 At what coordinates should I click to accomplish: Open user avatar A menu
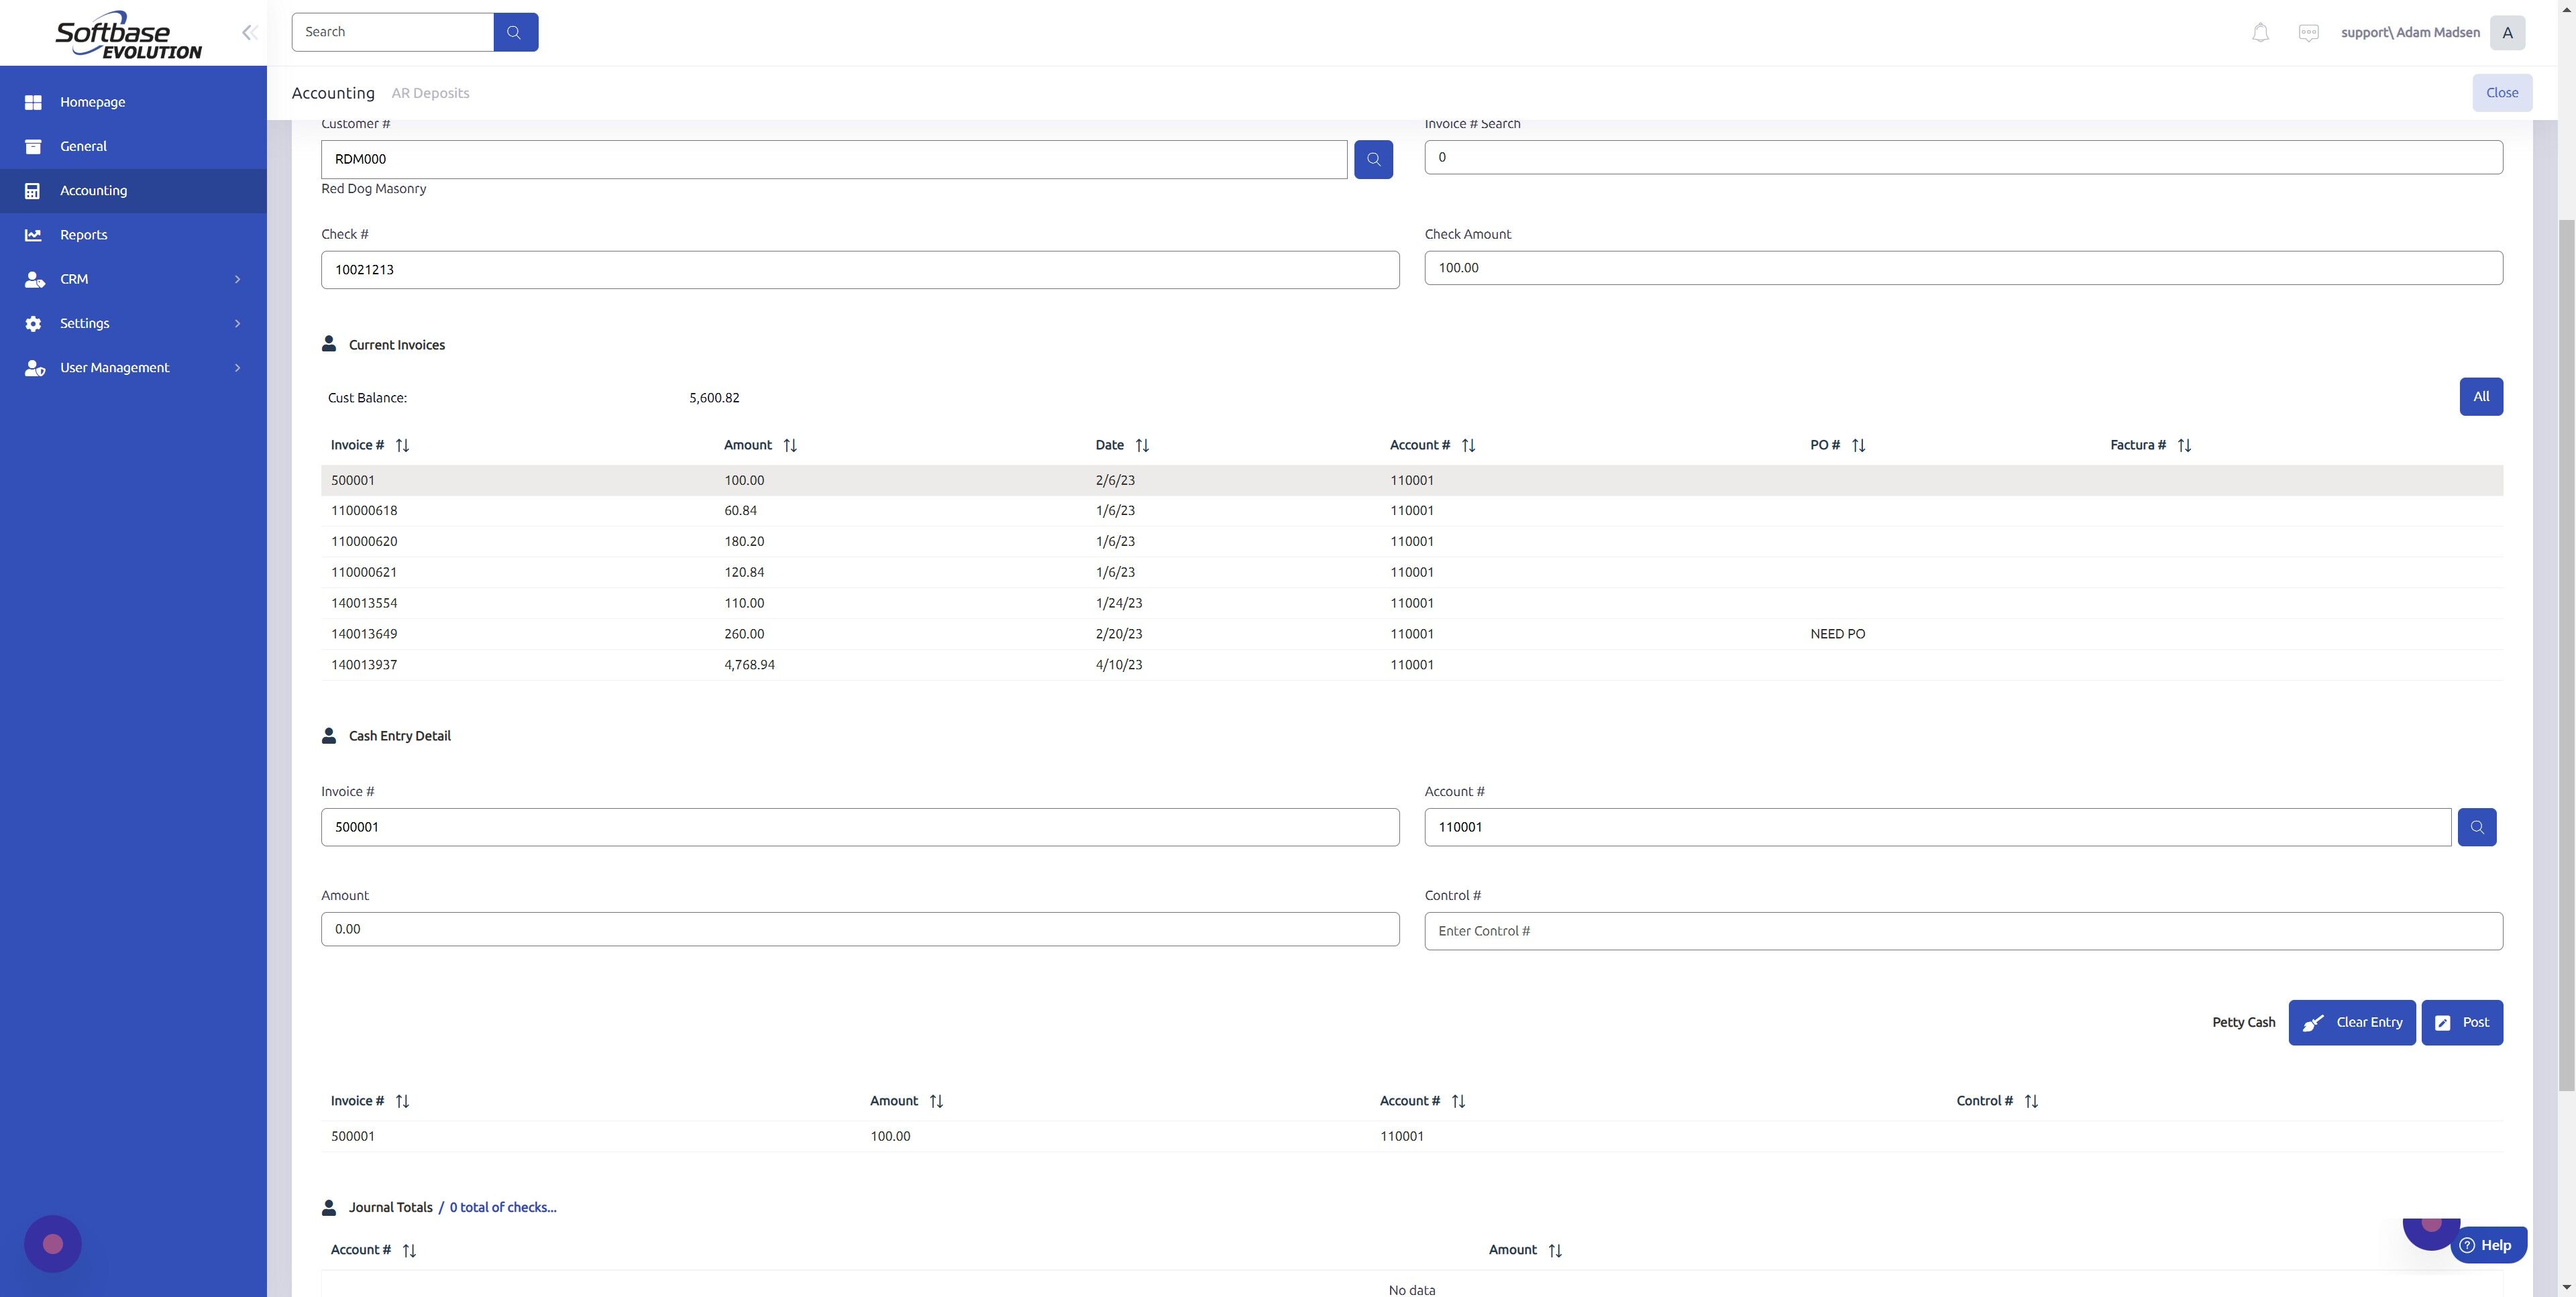pos(2507,32)
